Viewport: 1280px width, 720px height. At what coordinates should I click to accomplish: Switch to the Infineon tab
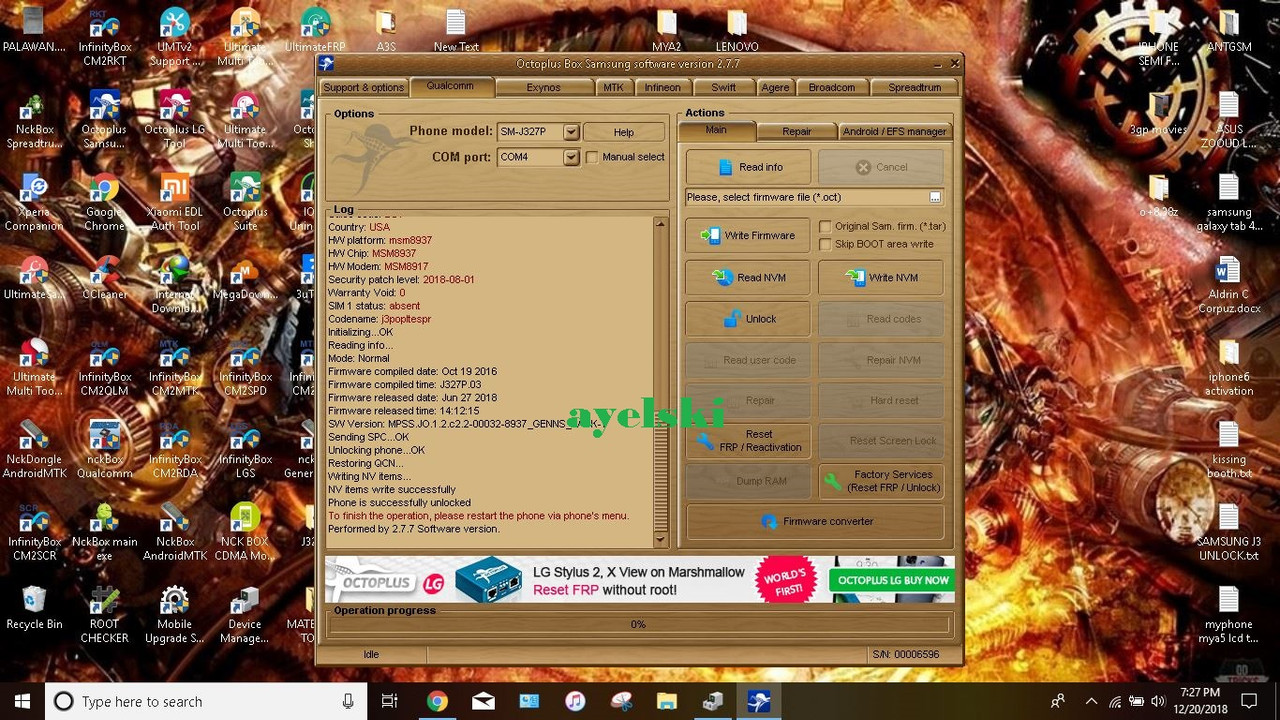pos(662,88)
